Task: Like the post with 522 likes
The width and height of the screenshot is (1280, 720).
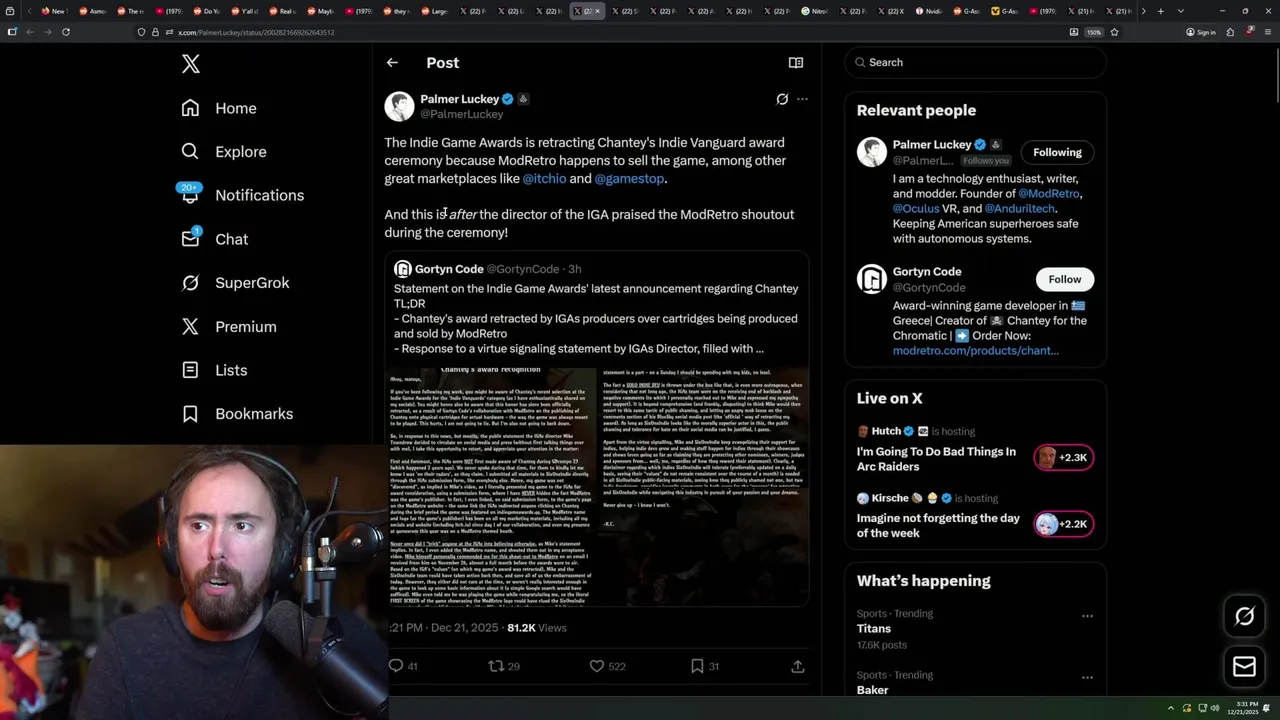Action: (609, 666)
